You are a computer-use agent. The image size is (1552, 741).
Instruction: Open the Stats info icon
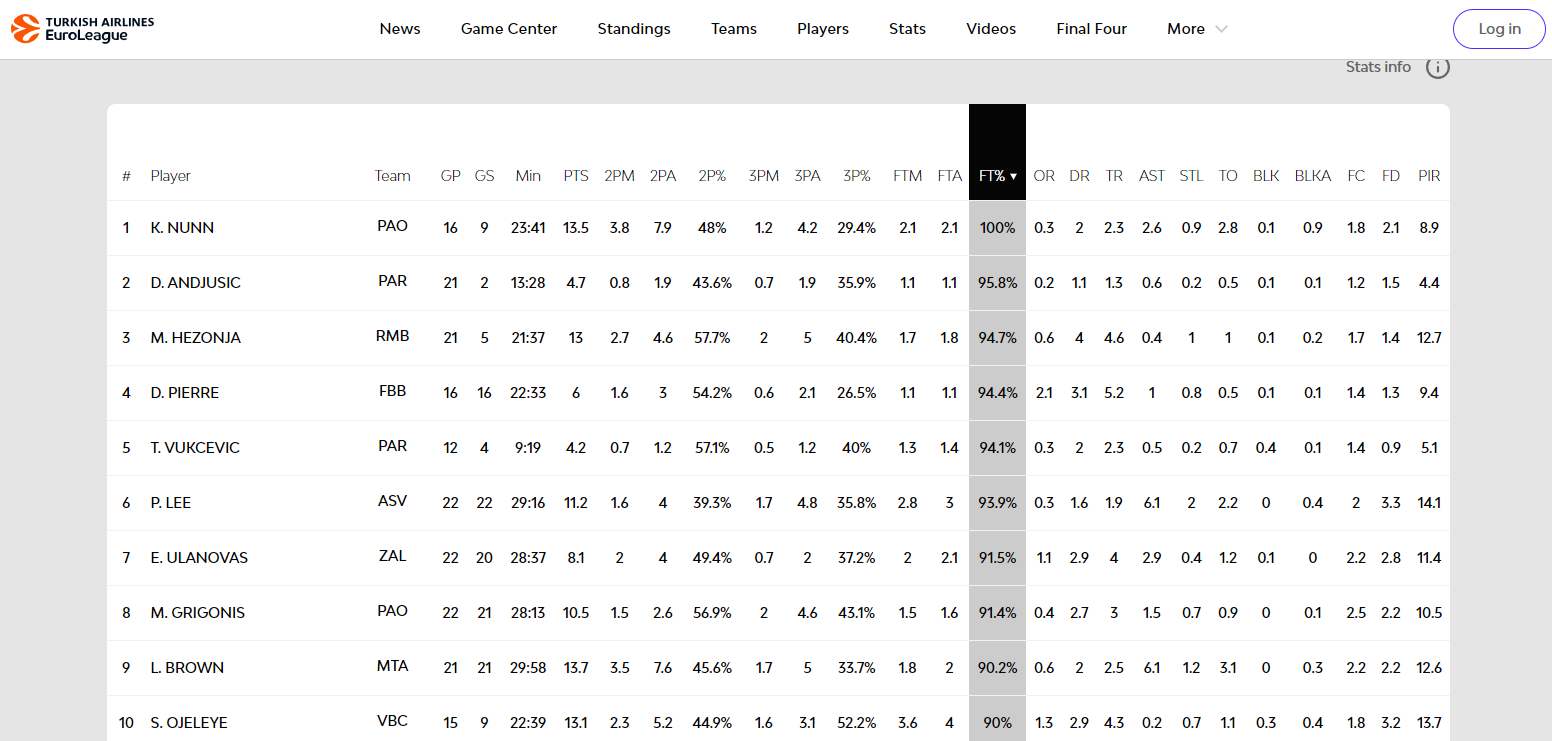tap(1437, 68)
